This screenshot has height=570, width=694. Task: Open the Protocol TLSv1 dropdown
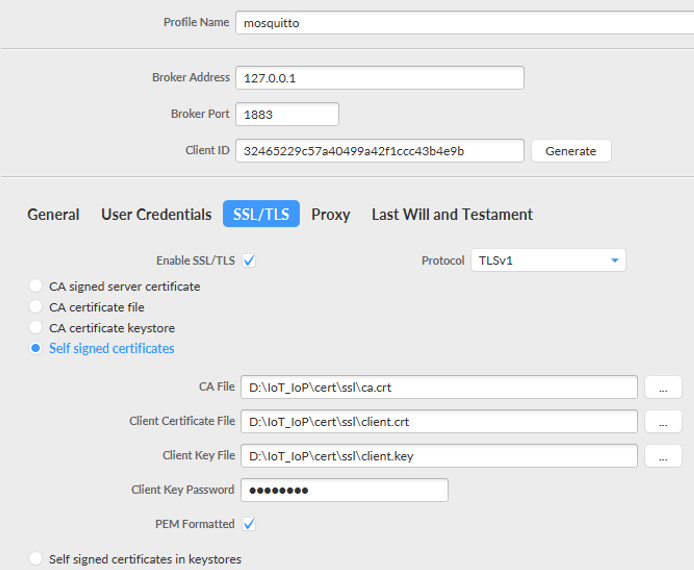(548, 260)
